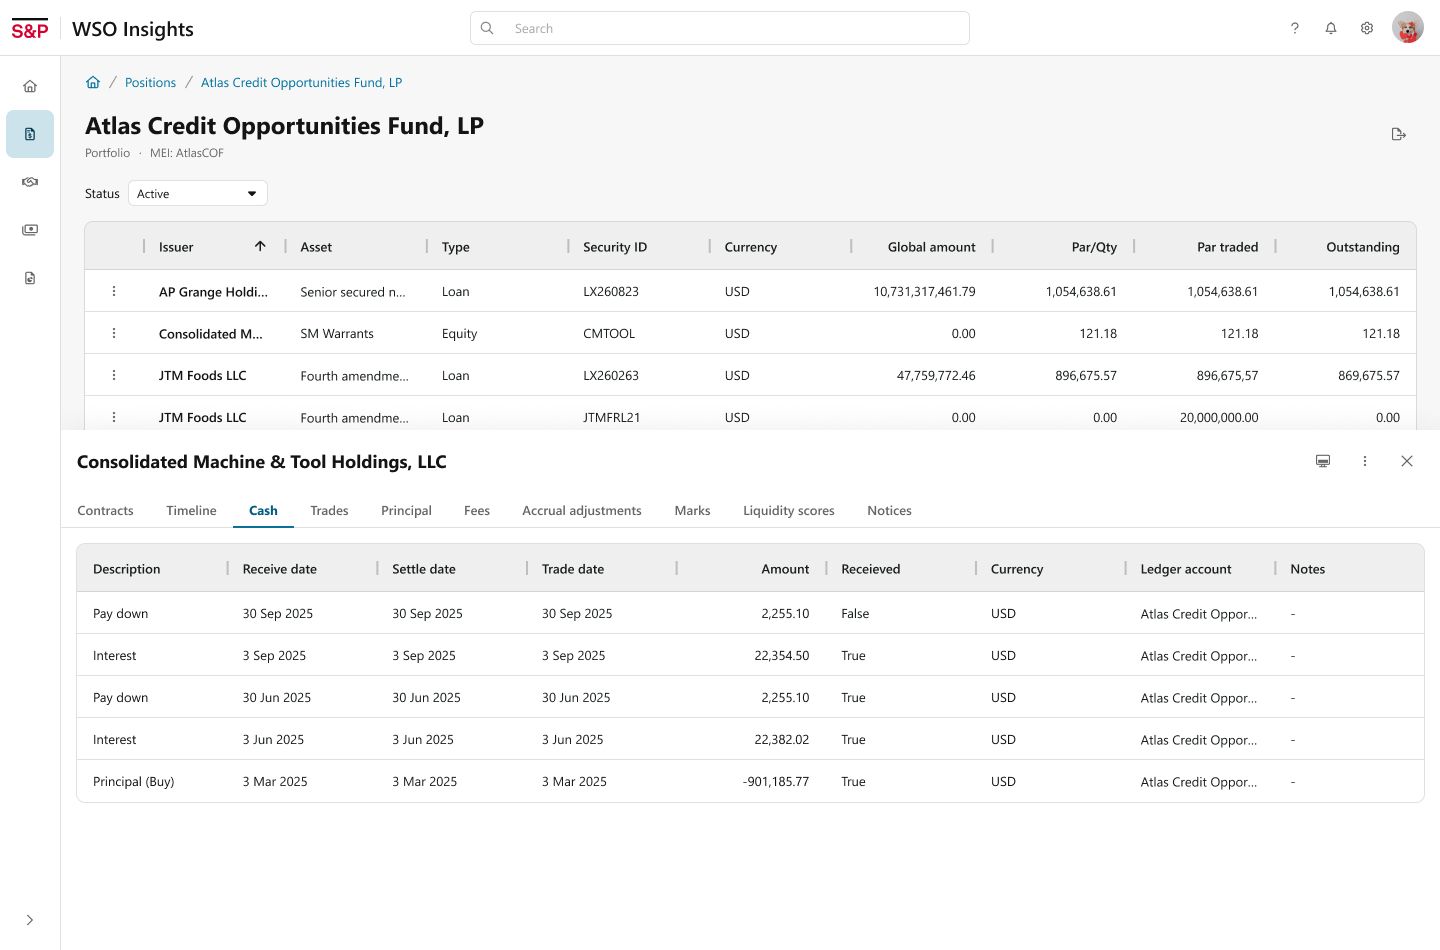Image resolution: width=1440 pixels, height=950 pixels.
Task: Sort by the Trade date column header
Action: tap(573, 569)
